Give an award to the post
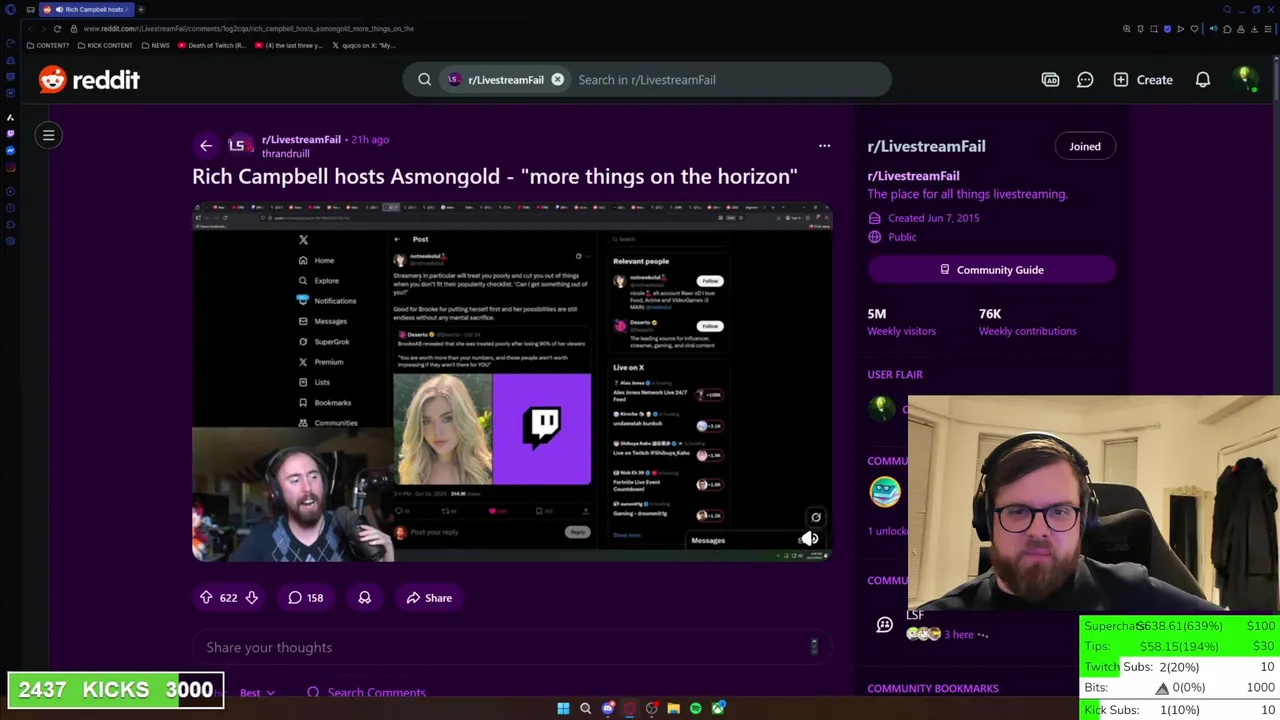The image size is (1280, 720). [365, 598]
